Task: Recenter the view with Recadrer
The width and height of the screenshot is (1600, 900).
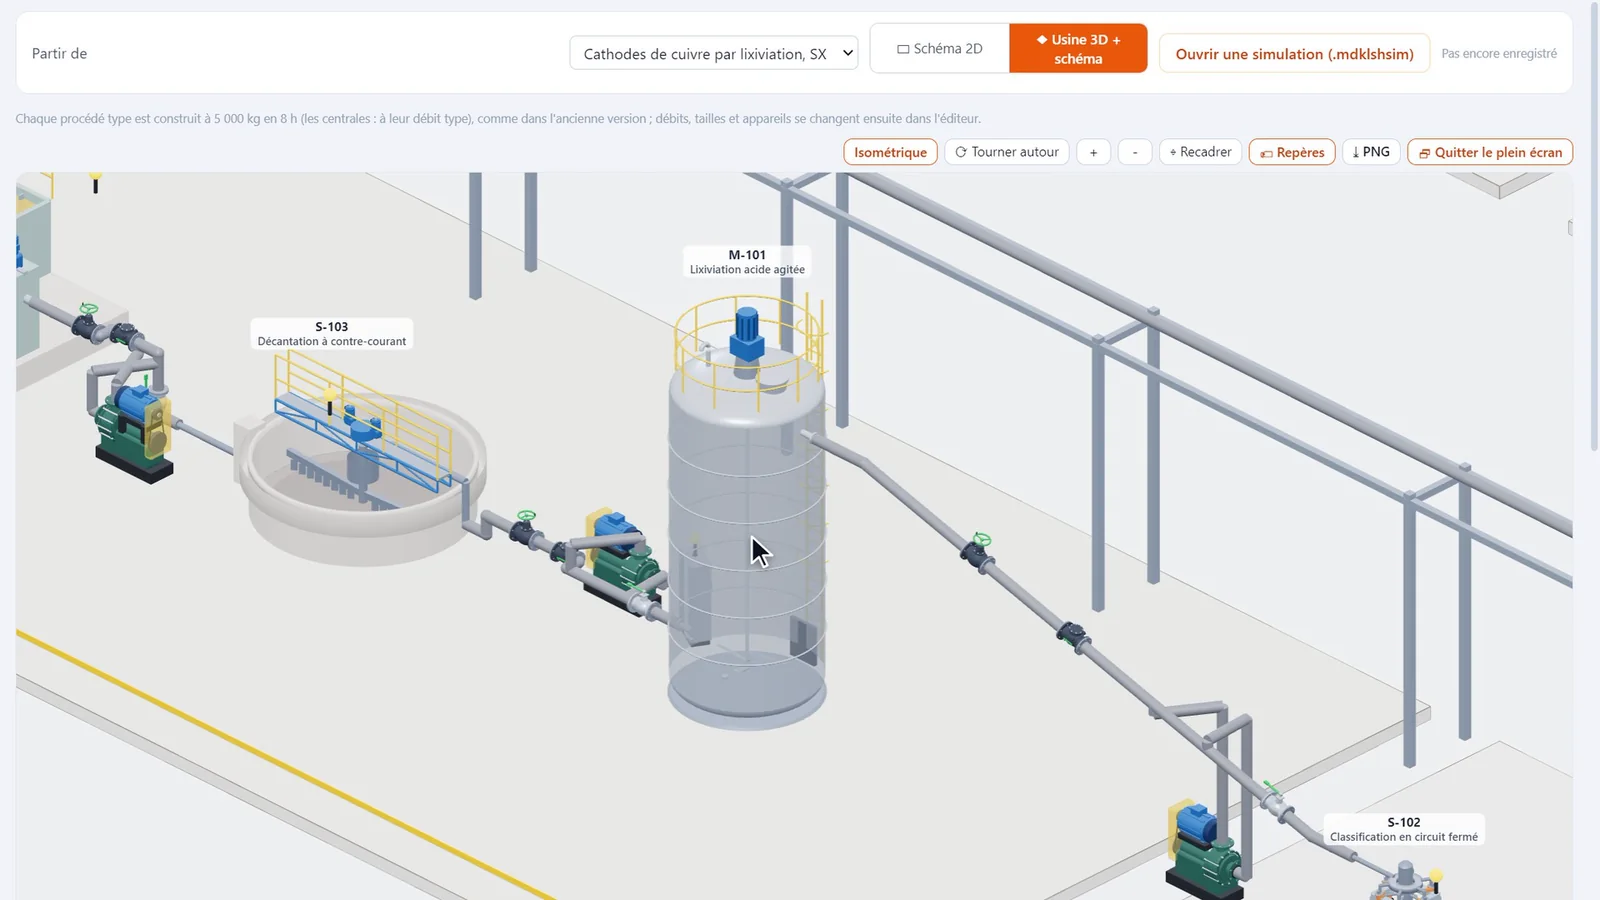Action: pyautogui.click(x=1200, y=152)
